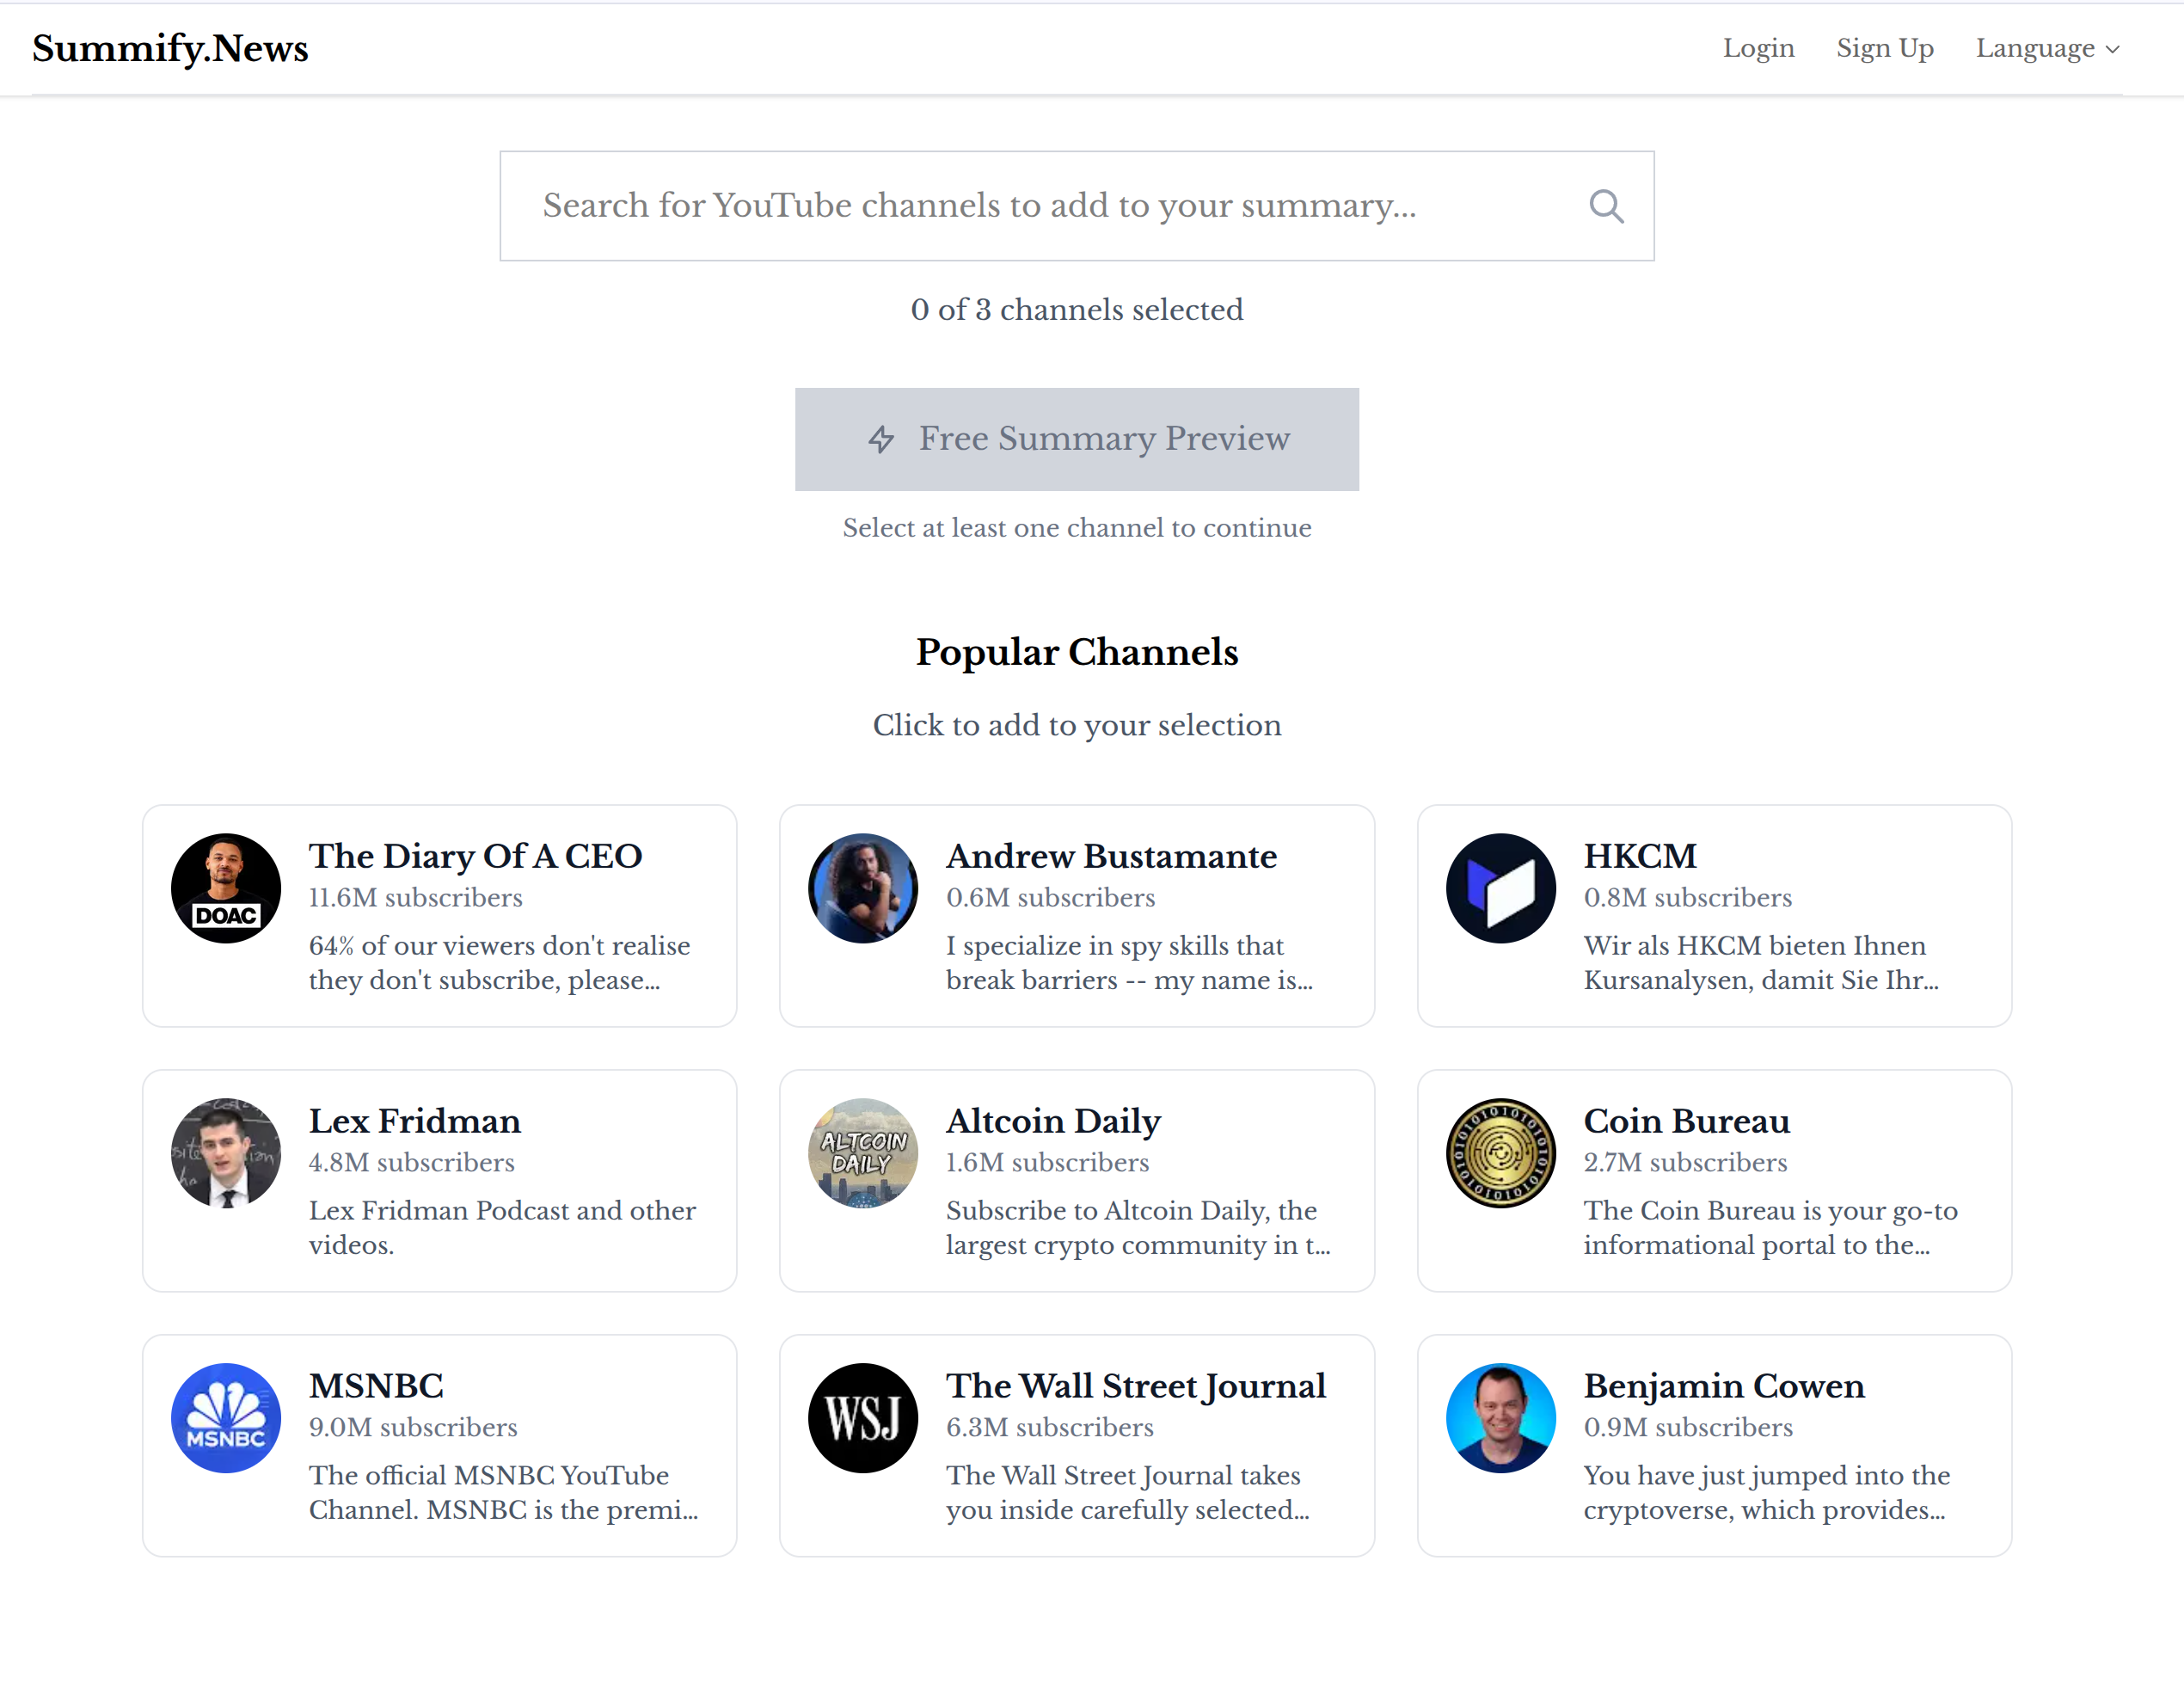Viewport: 2184px width, 1696px height.
Task: Add Andrew Bustamante to your selection
Action: 1076,915
